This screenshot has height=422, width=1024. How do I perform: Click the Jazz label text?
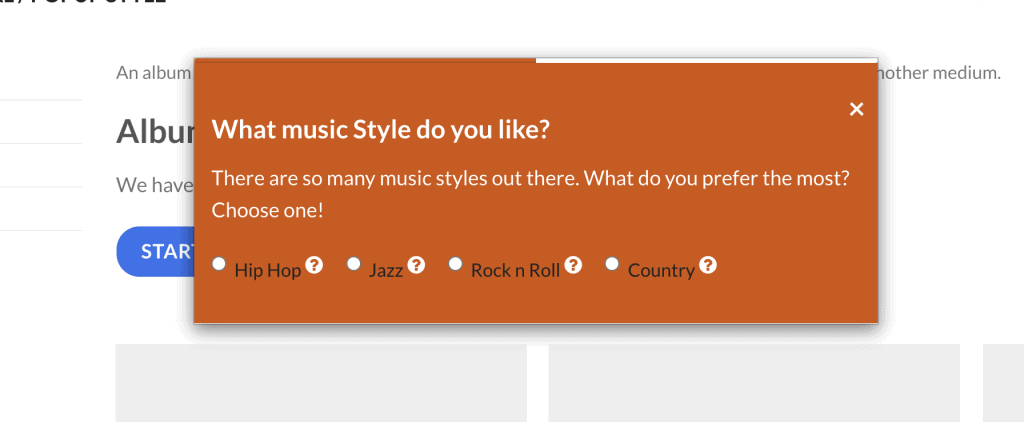[x=386, y=270]
